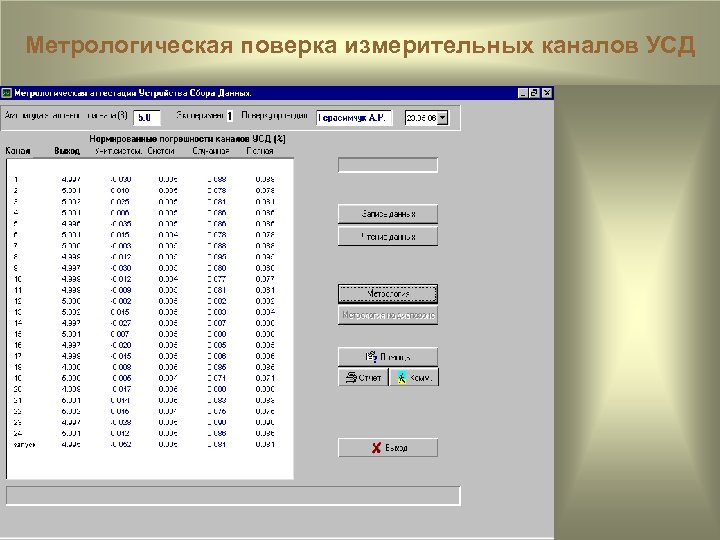720x540 pixels.
Task: Click the greyed-out Метрология по диапазону button
Action: coord(388,315)
